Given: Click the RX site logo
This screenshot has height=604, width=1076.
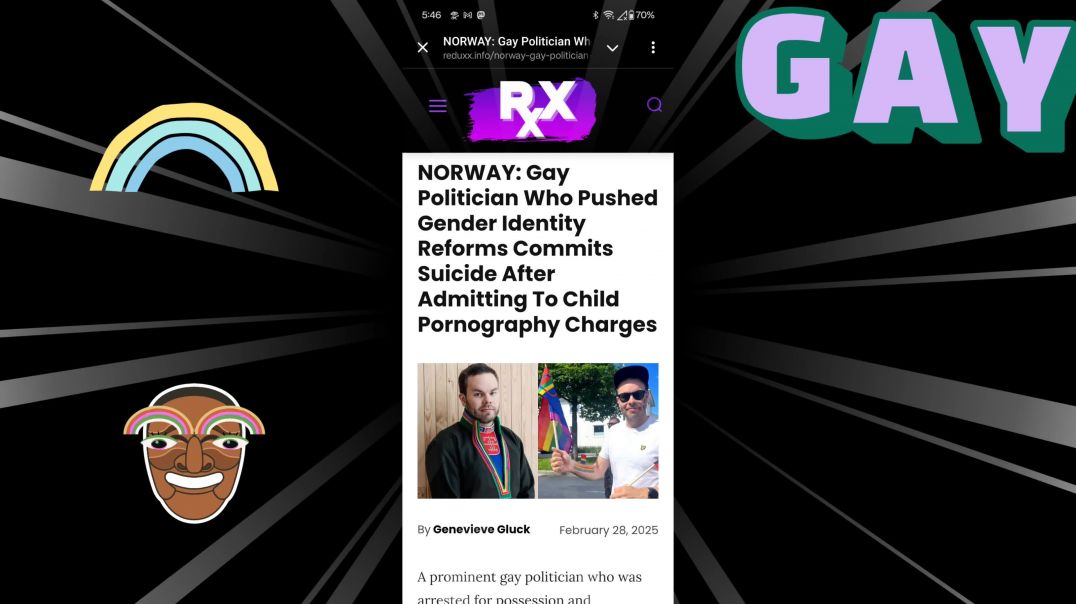Looking at the screenshot, I should click(532, 108).
